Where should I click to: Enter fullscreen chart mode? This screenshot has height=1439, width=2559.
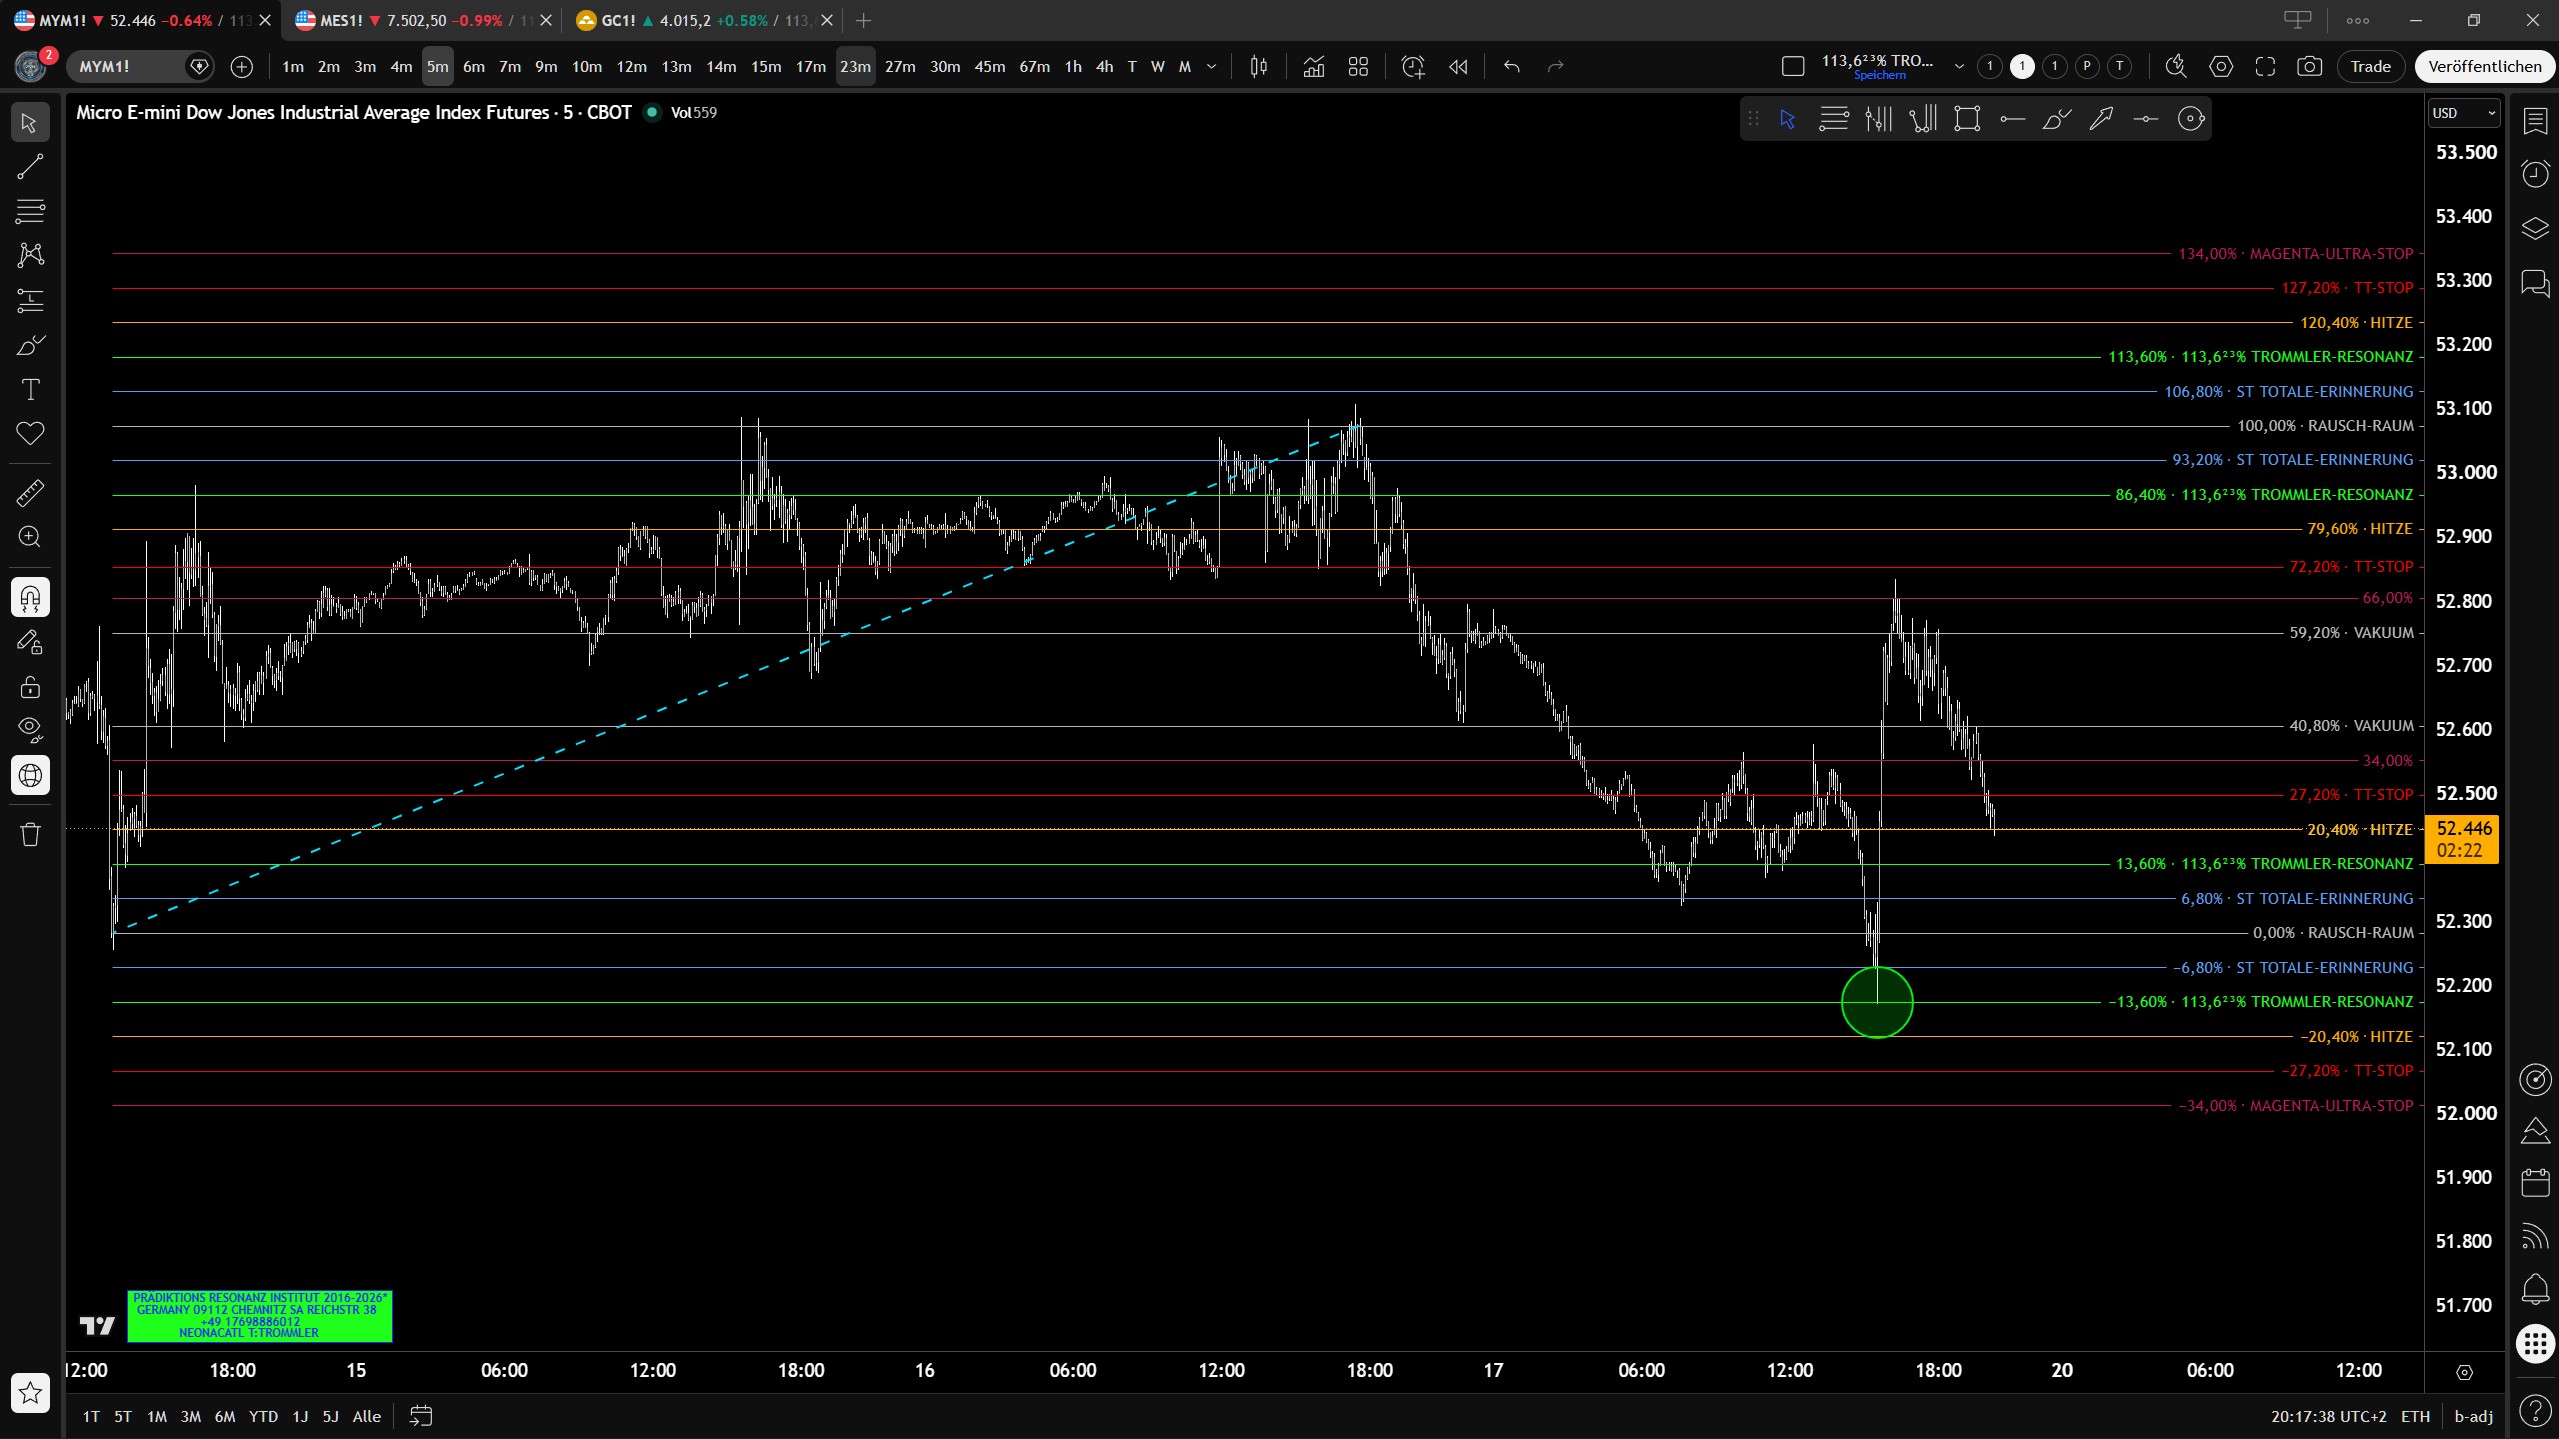tap(2265, 67)
